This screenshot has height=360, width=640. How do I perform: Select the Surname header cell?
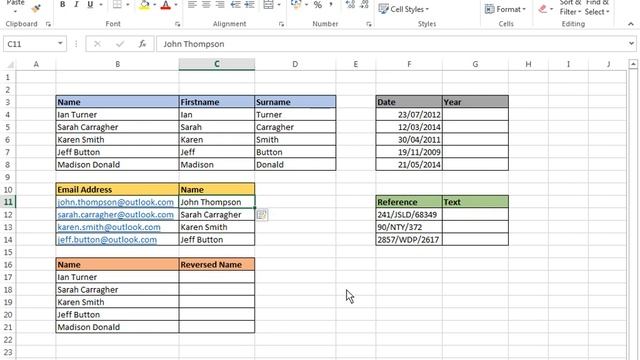point(295,102)
